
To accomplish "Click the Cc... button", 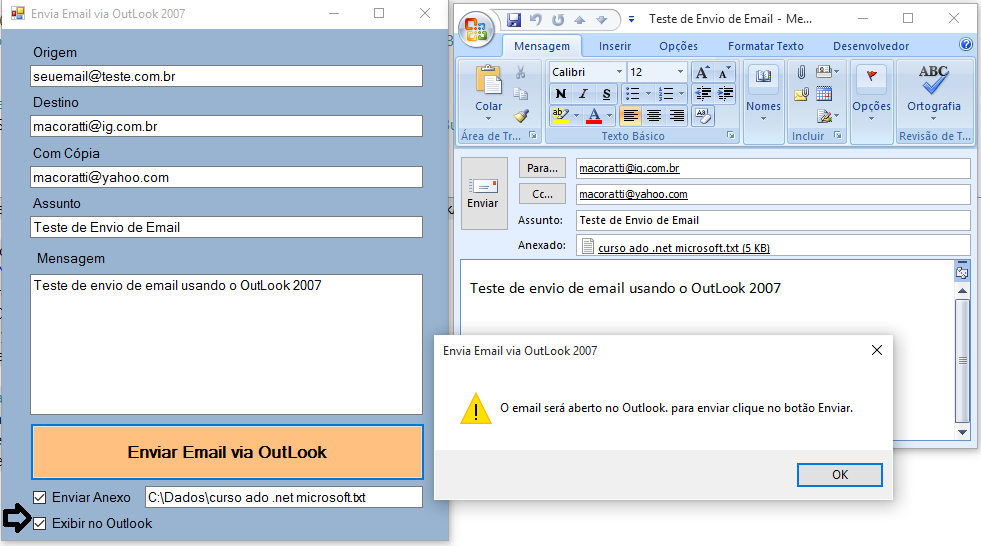I will (x=542, y=194).
